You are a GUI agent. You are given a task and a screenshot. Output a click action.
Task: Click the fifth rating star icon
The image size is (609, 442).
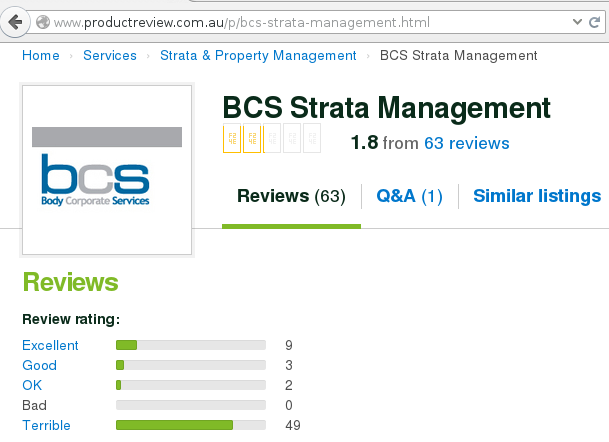click(312, 138)
